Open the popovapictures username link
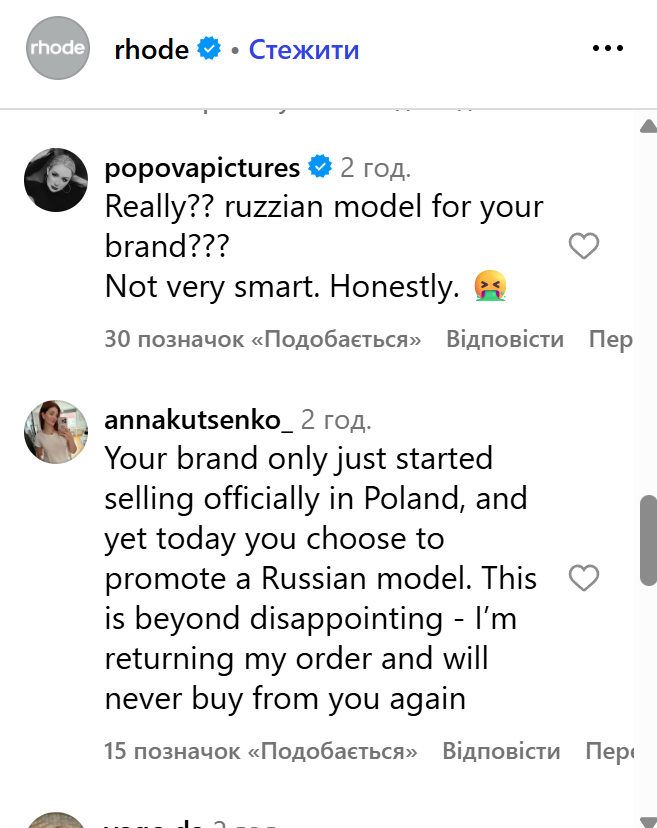657x828 pixels. 202,167
